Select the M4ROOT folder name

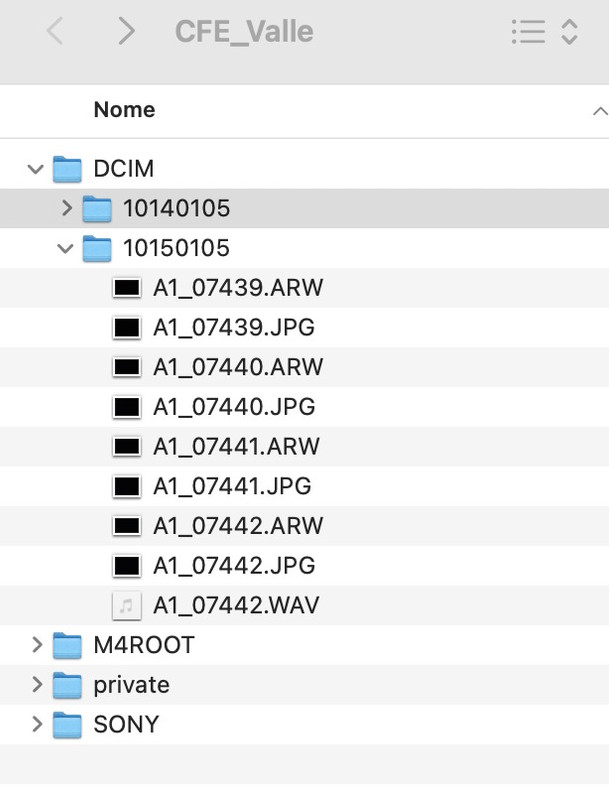tap(144, 645)
